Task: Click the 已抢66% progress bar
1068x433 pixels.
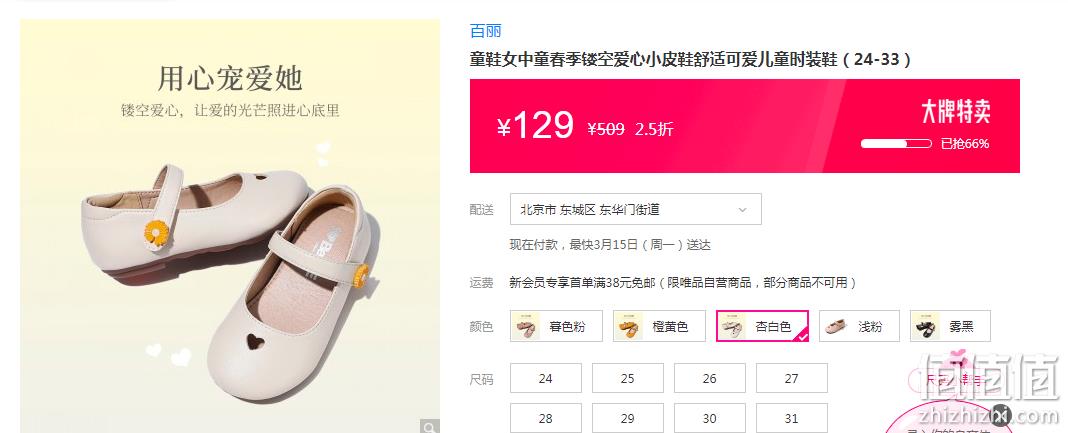Action: coord(896,144)
